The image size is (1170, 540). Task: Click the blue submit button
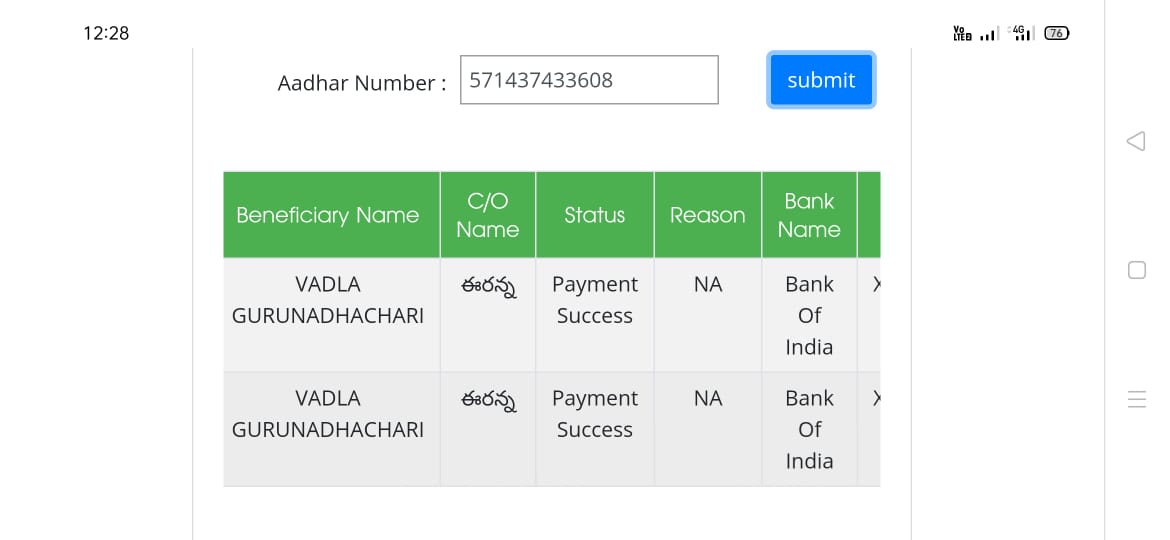821,80
